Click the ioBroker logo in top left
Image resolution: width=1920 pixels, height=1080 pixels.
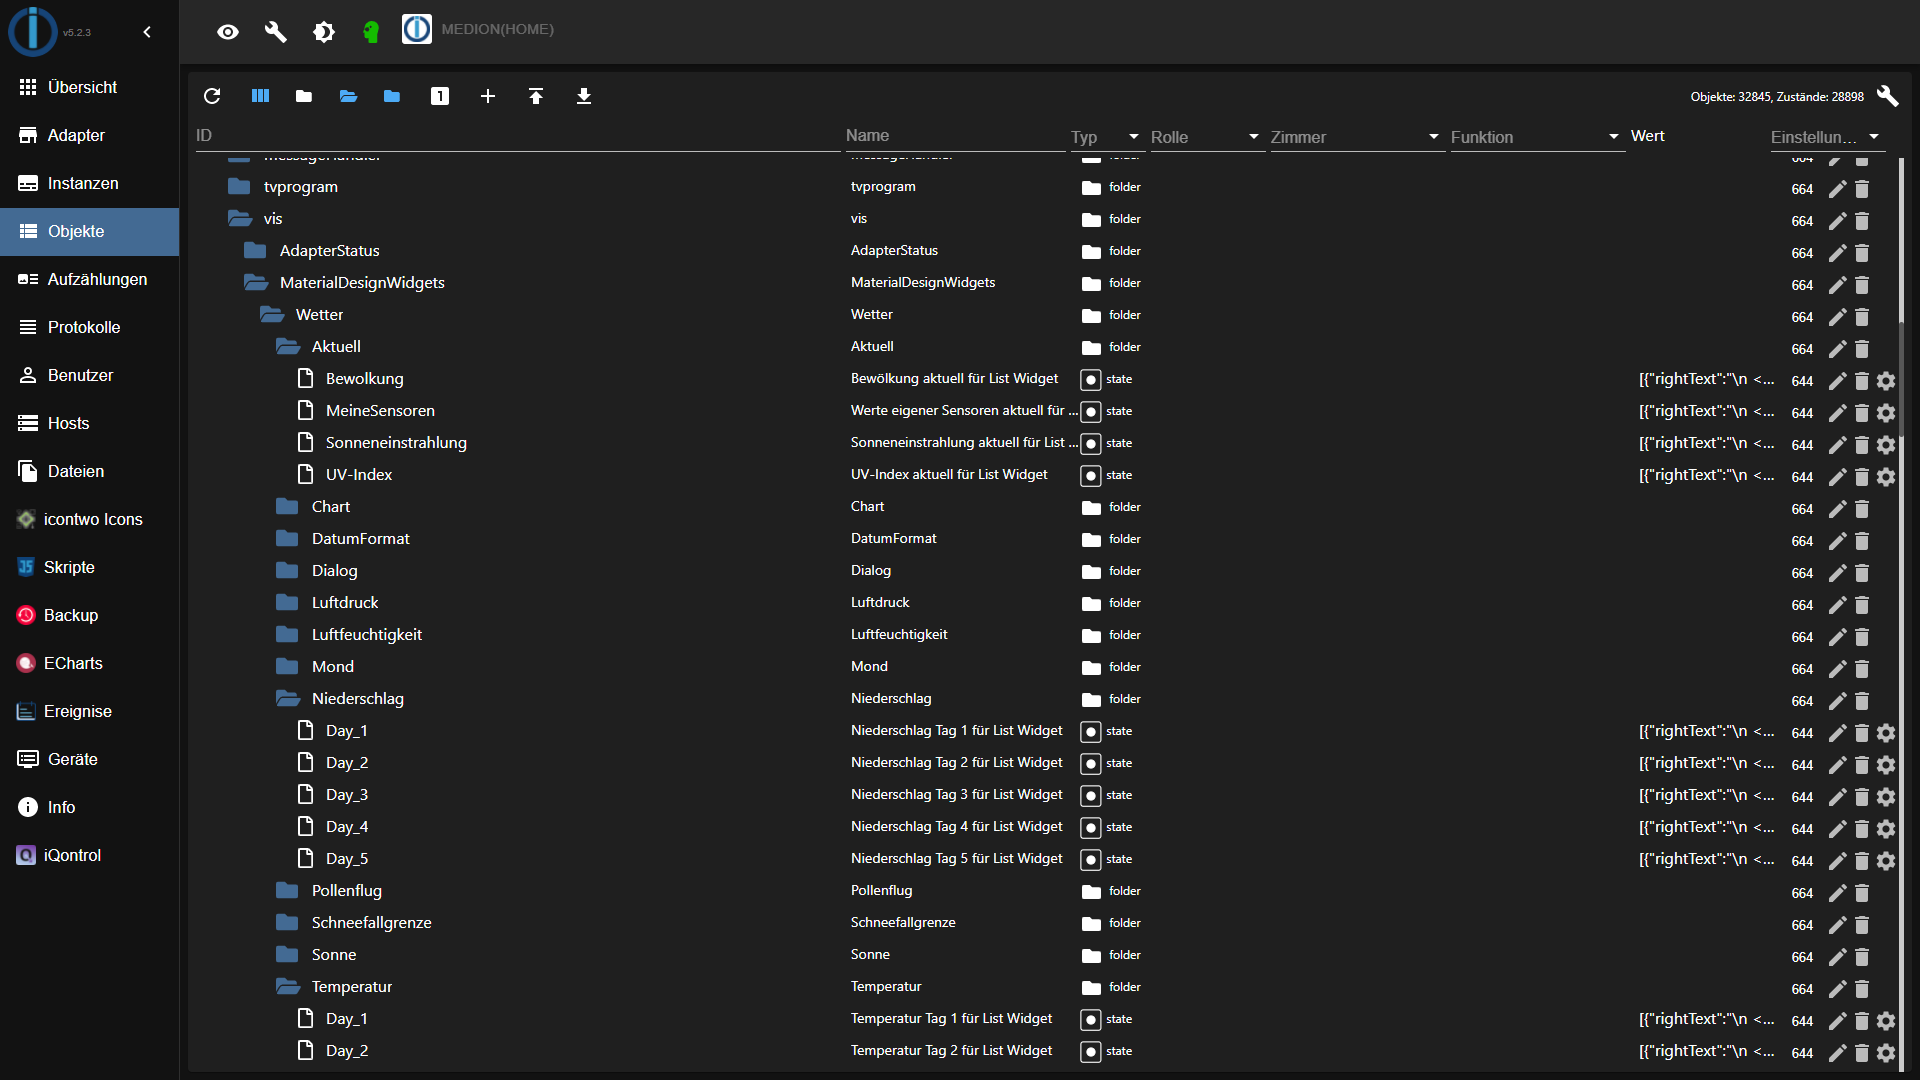pyautogui.click(x=33, y=30)
